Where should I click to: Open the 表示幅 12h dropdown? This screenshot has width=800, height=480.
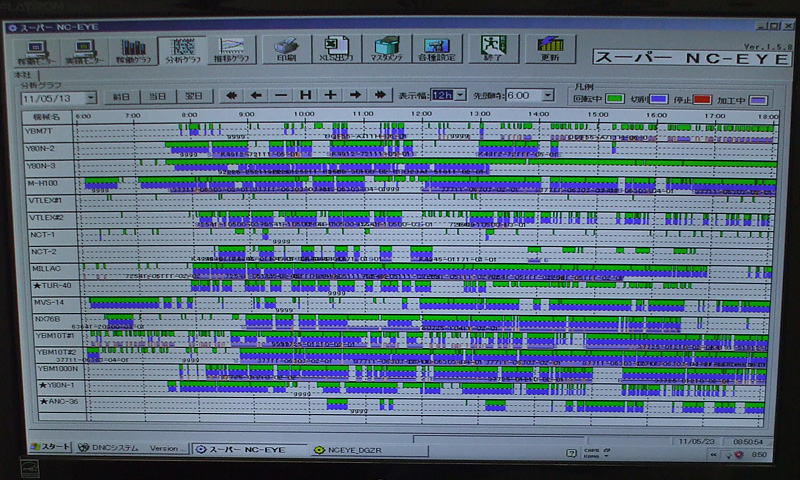coord(460,95)
